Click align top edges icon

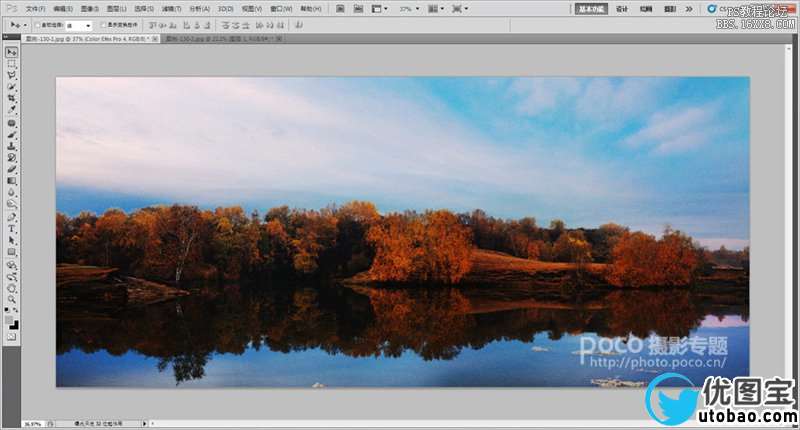(153, 25)
